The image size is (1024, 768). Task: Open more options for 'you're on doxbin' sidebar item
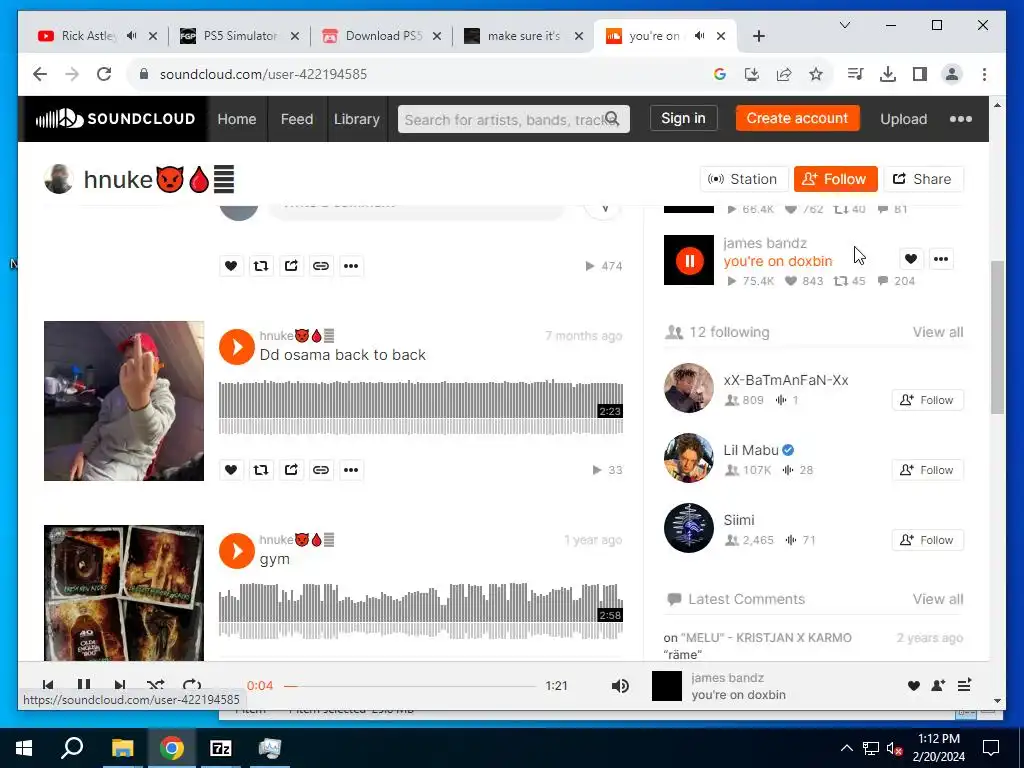click(x=941, y=259)
